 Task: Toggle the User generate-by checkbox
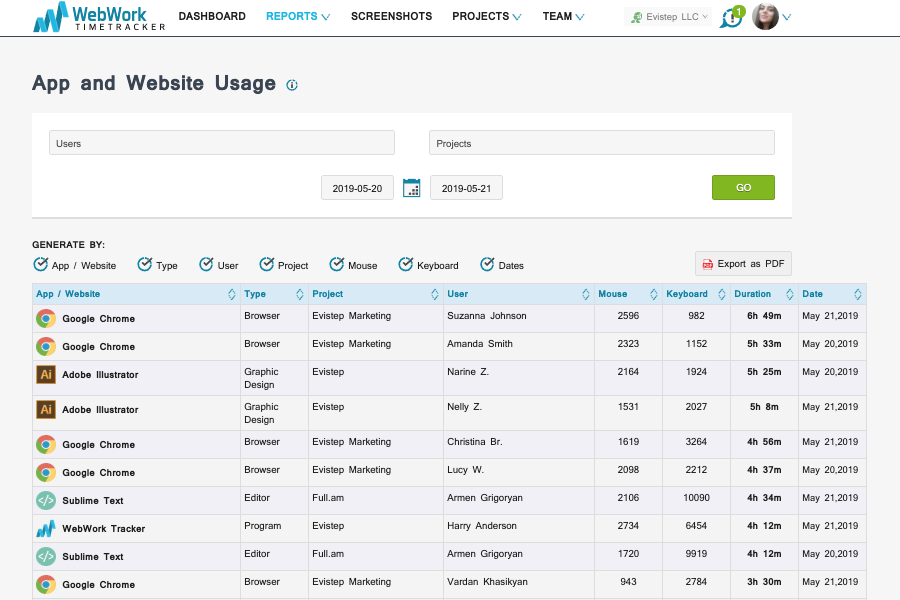206,264
